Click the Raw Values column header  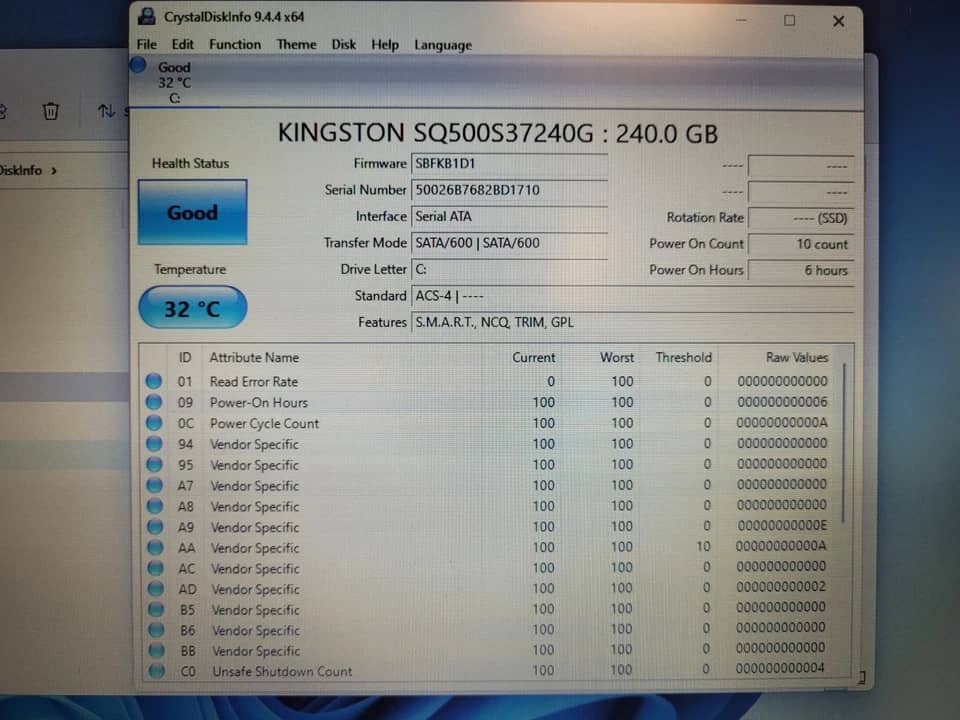(797, 358)
